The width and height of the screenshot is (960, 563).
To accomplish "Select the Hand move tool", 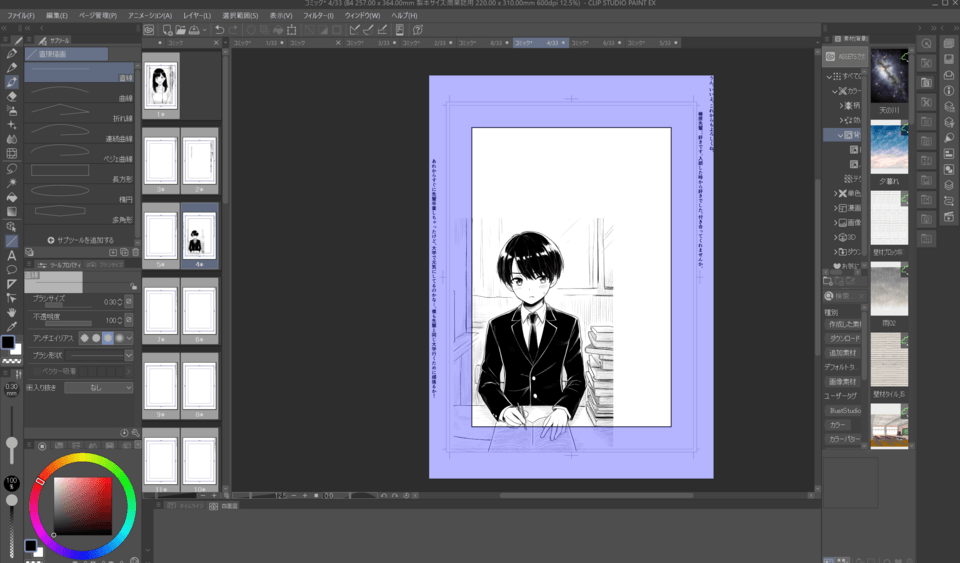I will tap(11, 312).
